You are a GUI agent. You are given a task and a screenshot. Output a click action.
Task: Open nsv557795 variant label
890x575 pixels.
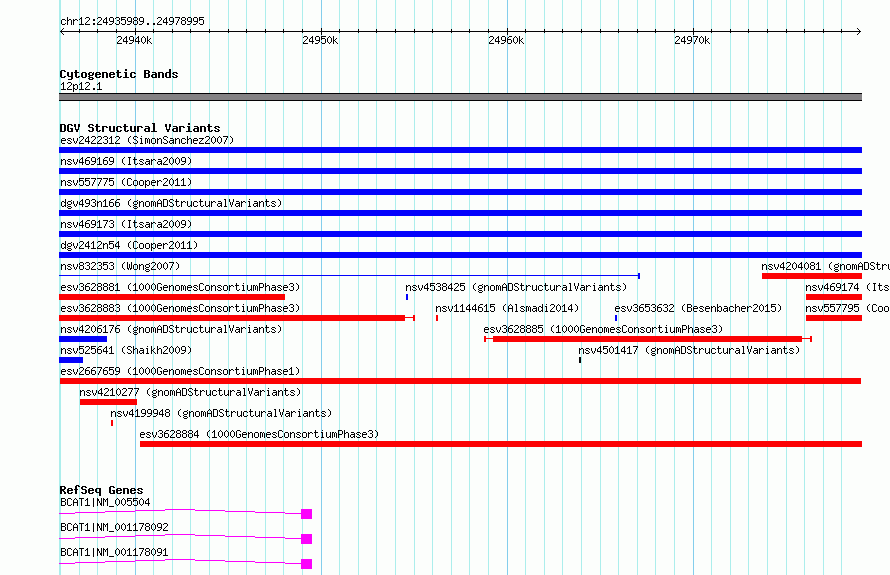[847, 308]
